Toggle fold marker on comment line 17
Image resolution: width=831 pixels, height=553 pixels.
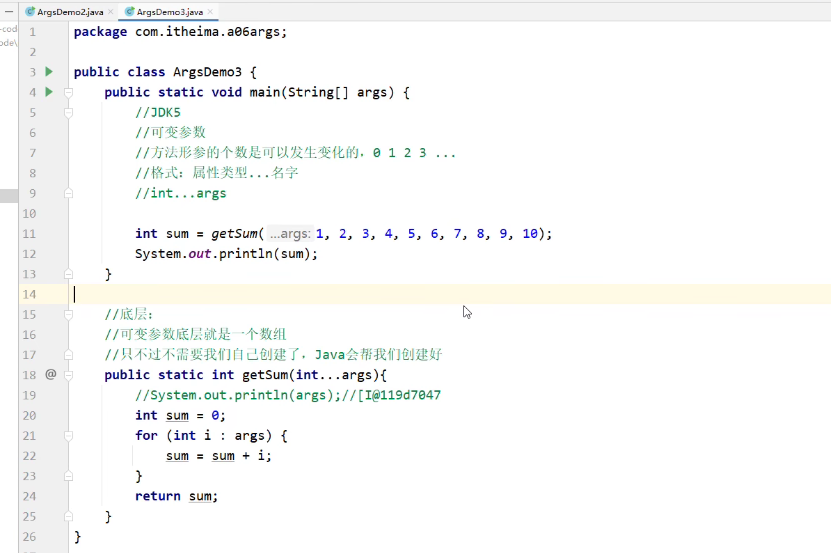pos(68,355)
